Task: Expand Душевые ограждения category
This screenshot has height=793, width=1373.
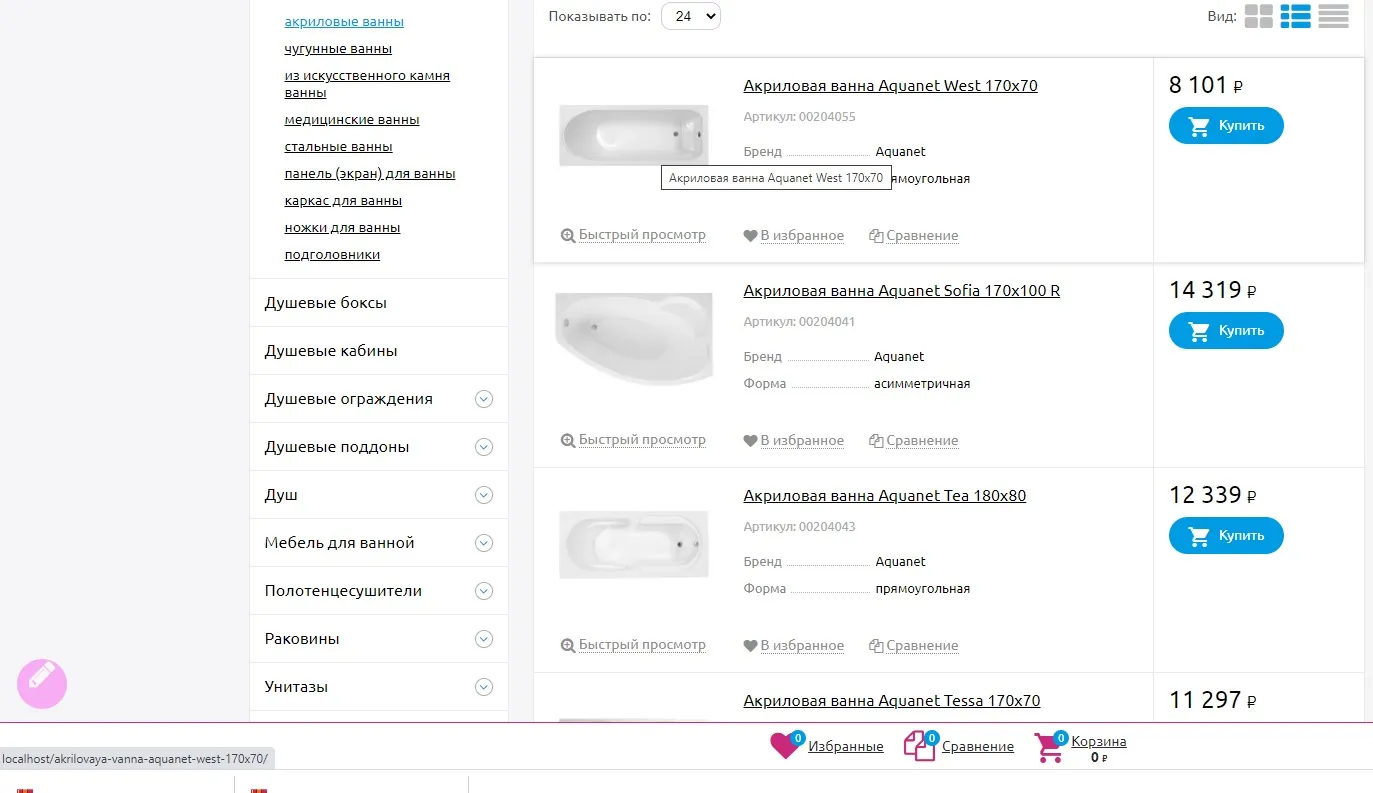Action: pos(484,399)
